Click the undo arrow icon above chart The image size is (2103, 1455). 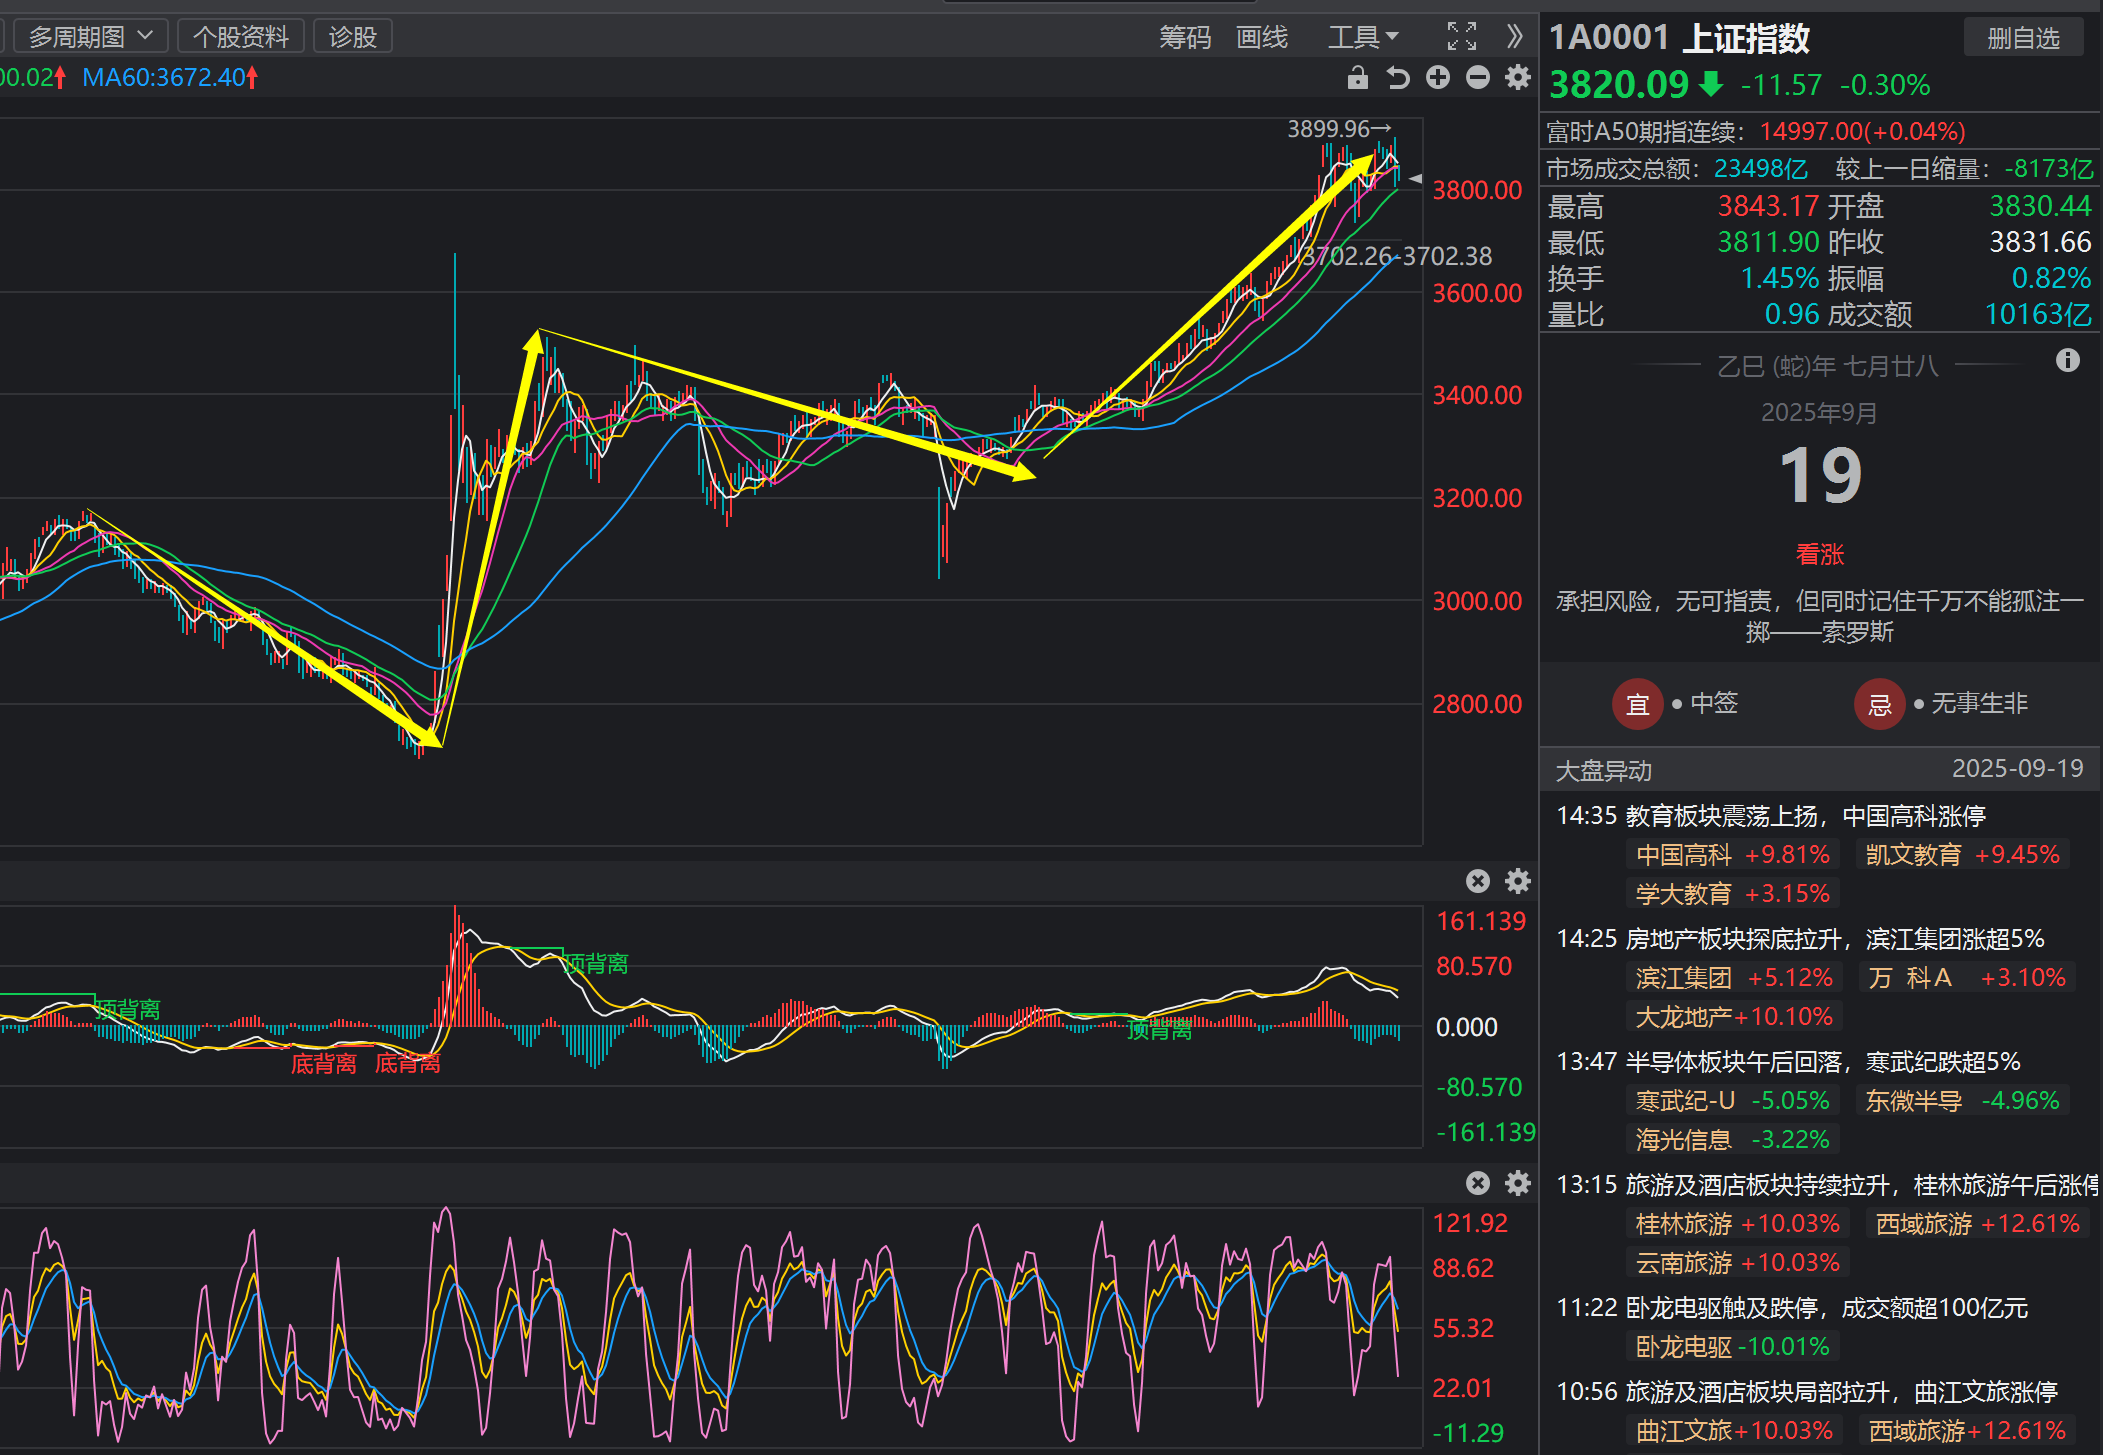pyautogui.click(x=1398, y=78)
